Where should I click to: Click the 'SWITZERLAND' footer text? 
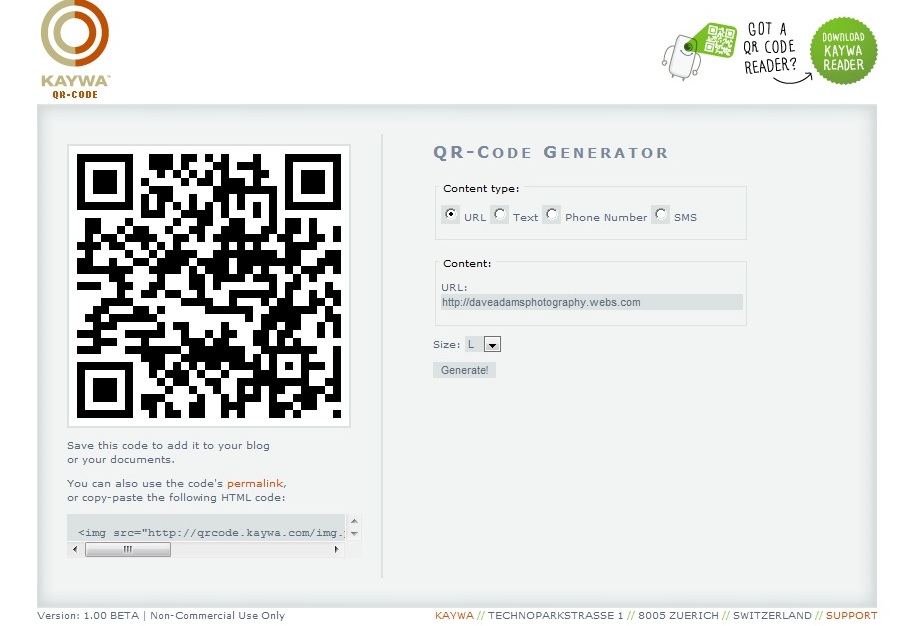(772, 615)
